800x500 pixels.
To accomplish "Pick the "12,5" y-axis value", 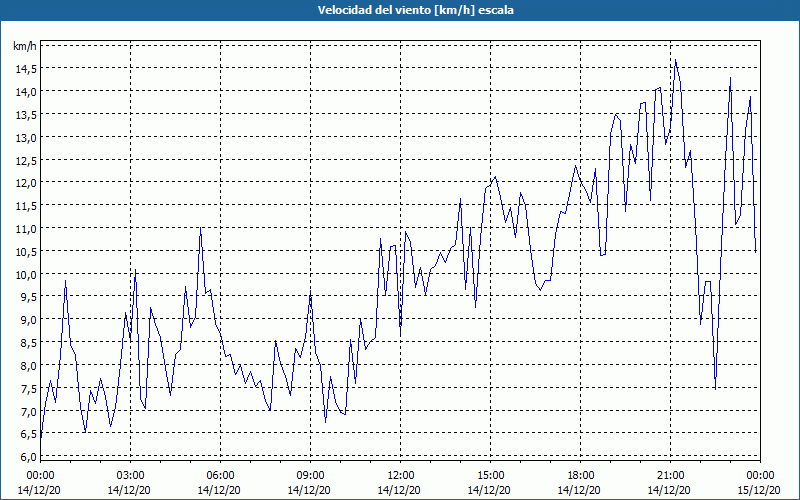I will [x=26, y=161].
